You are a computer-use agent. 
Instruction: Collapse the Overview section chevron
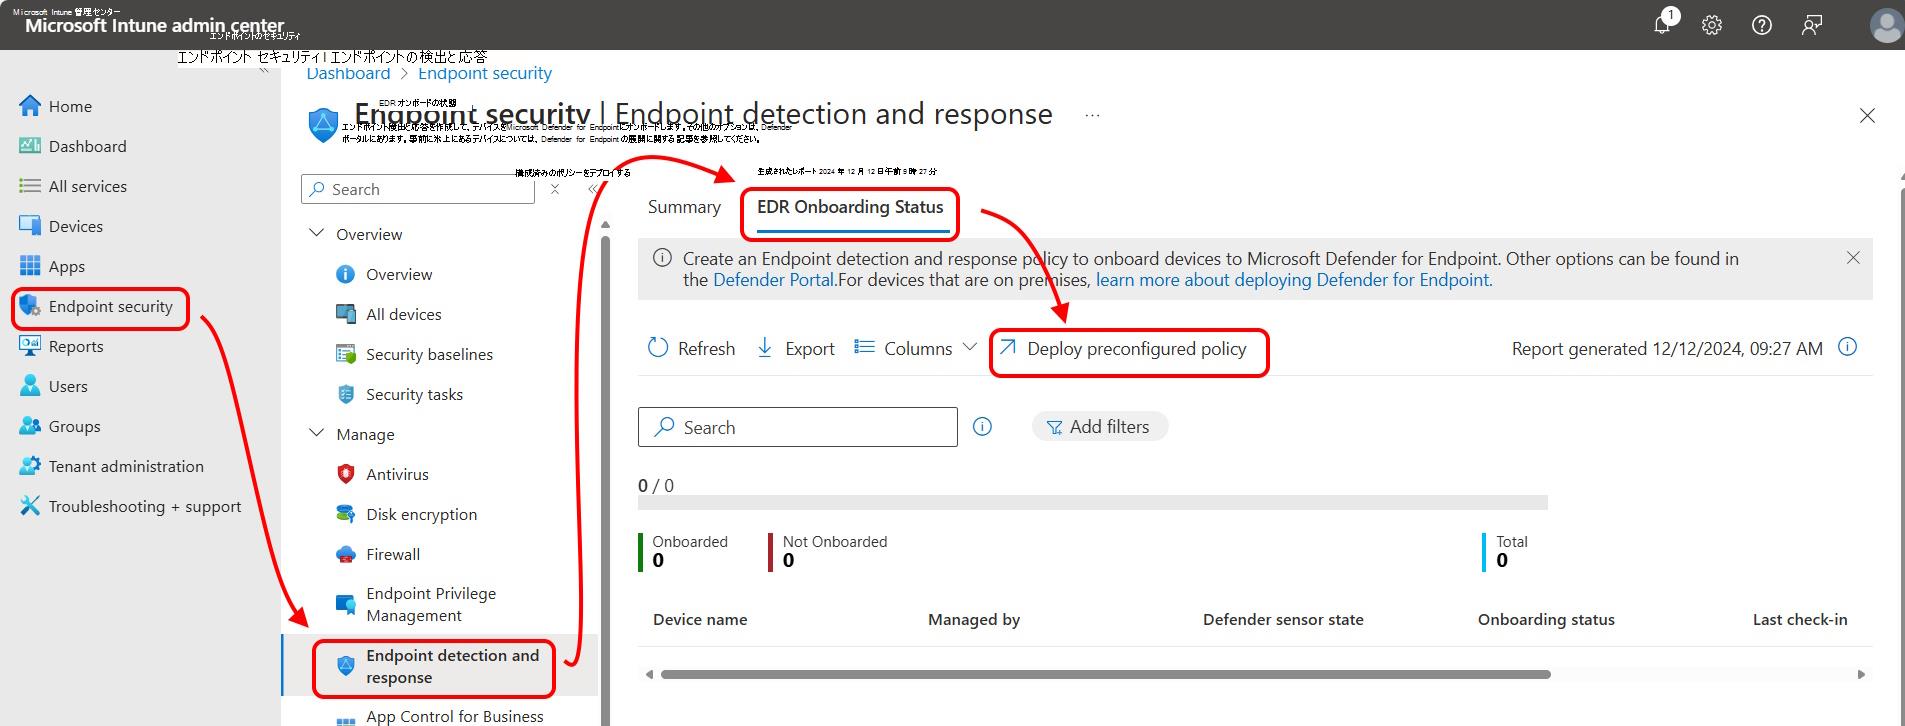(317, 233)
